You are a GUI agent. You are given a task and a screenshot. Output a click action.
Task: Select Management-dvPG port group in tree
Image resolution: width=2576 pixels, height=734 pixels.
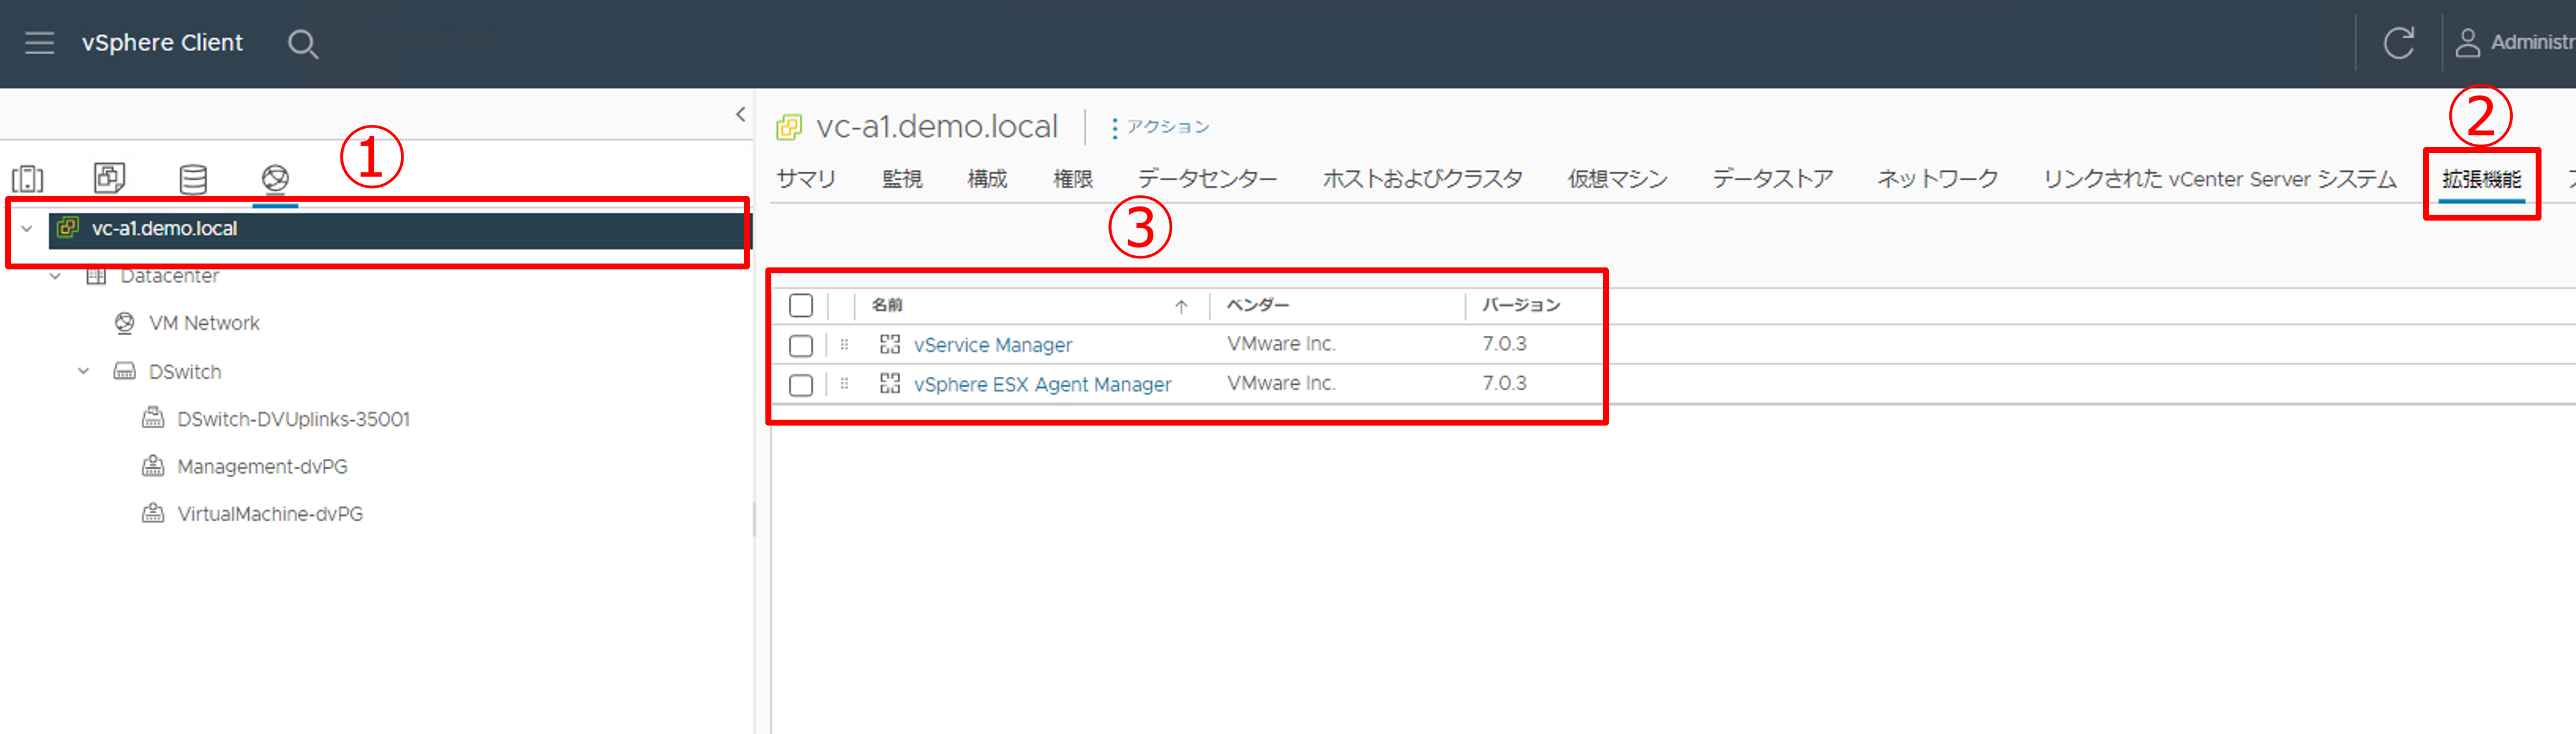(x=262, y=467)
